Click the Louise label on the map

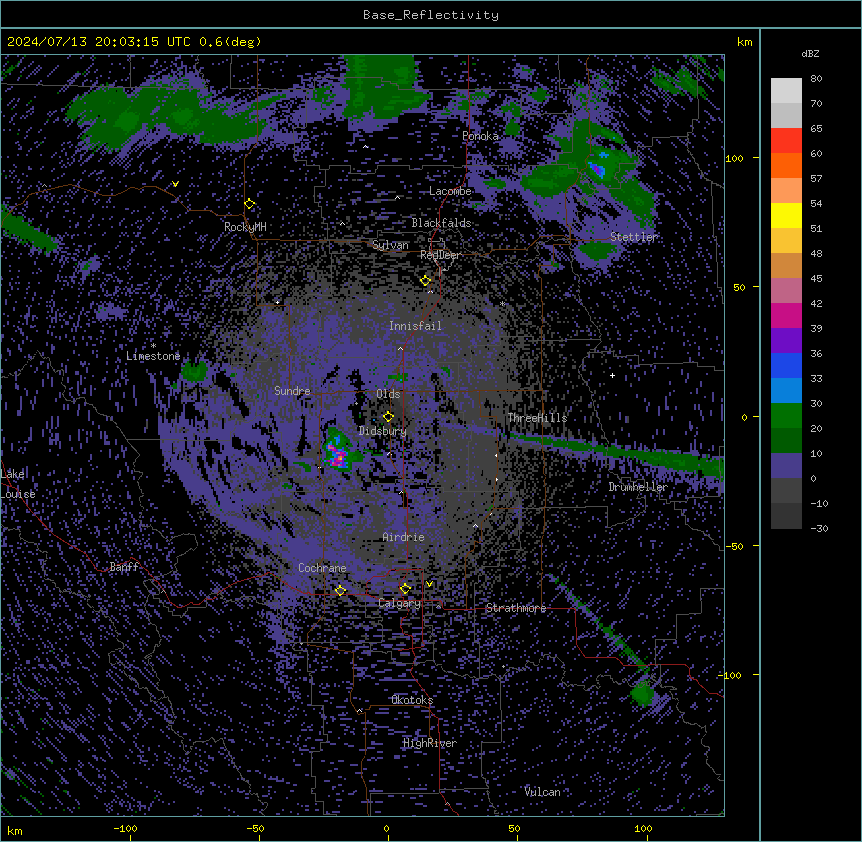coord(18,494)
